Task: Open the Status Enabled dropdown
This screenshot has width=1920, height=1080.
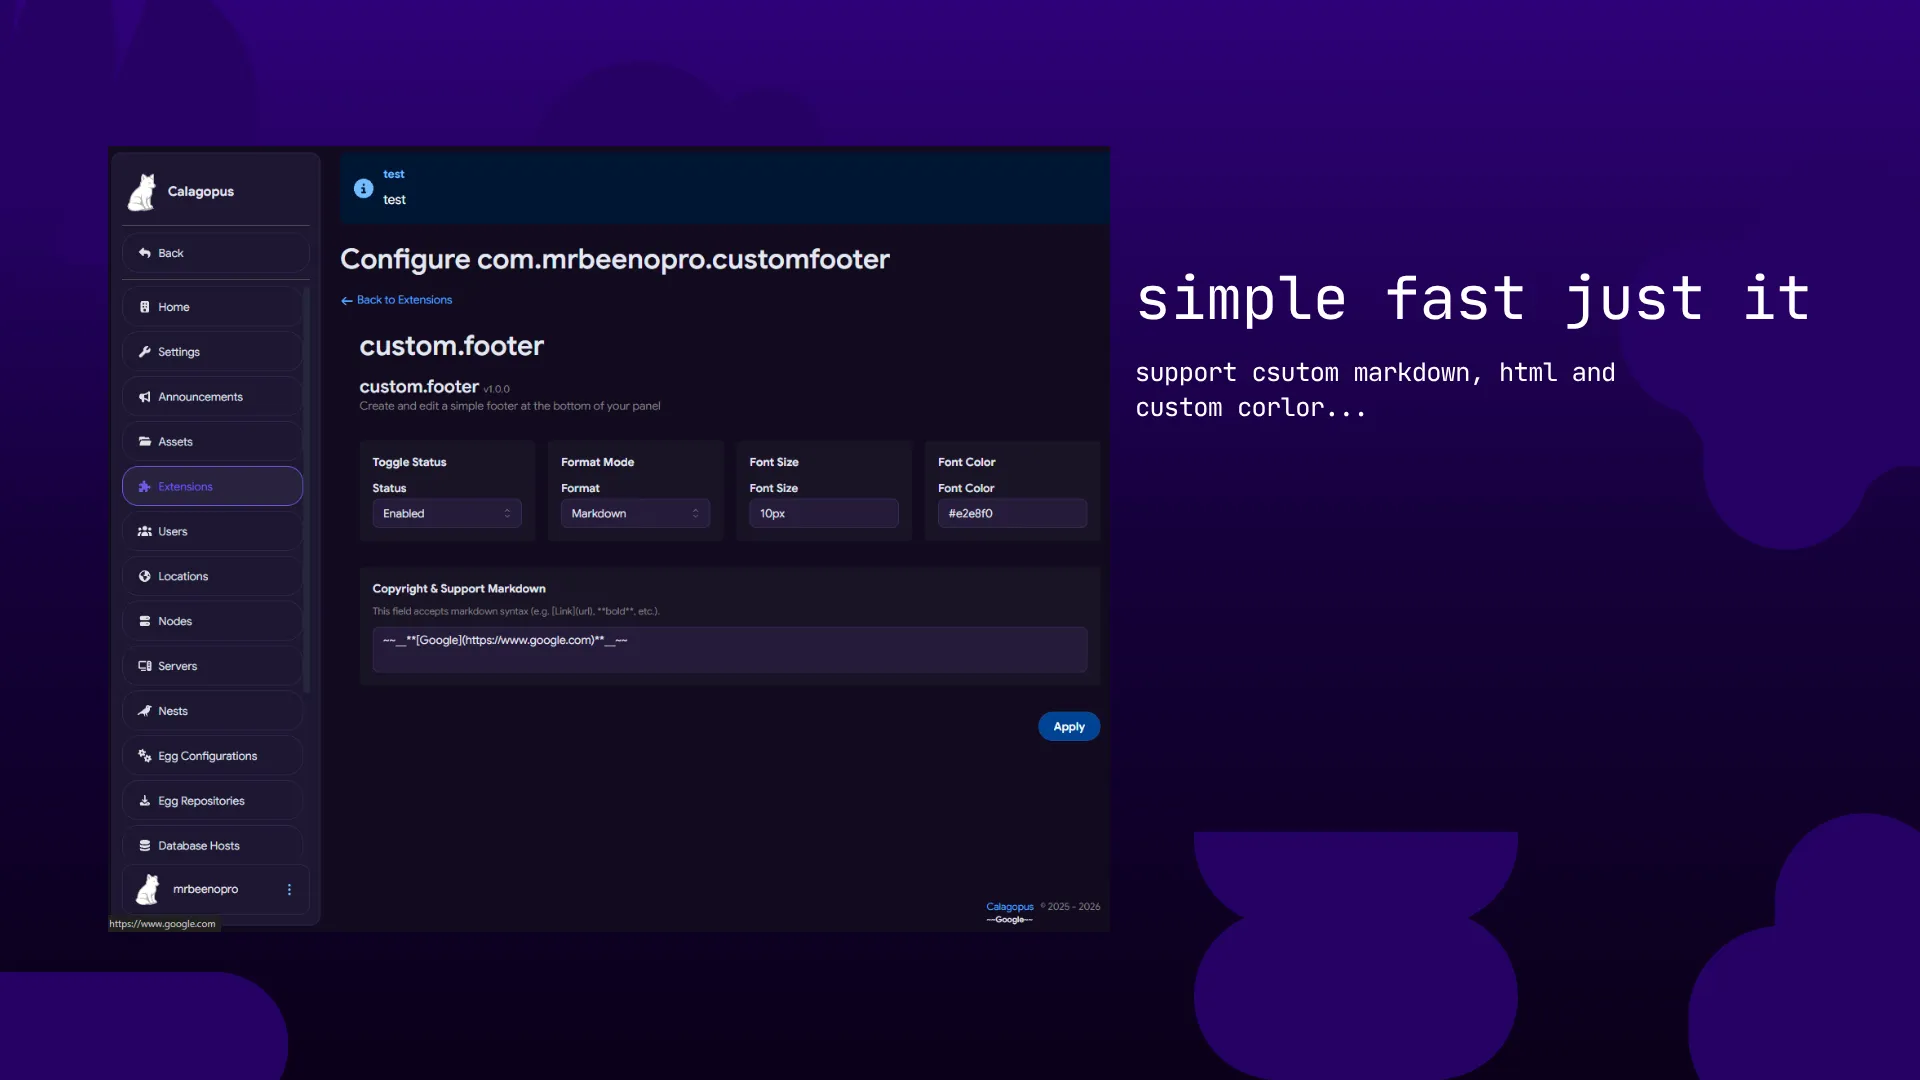Action: pos(447,513)
